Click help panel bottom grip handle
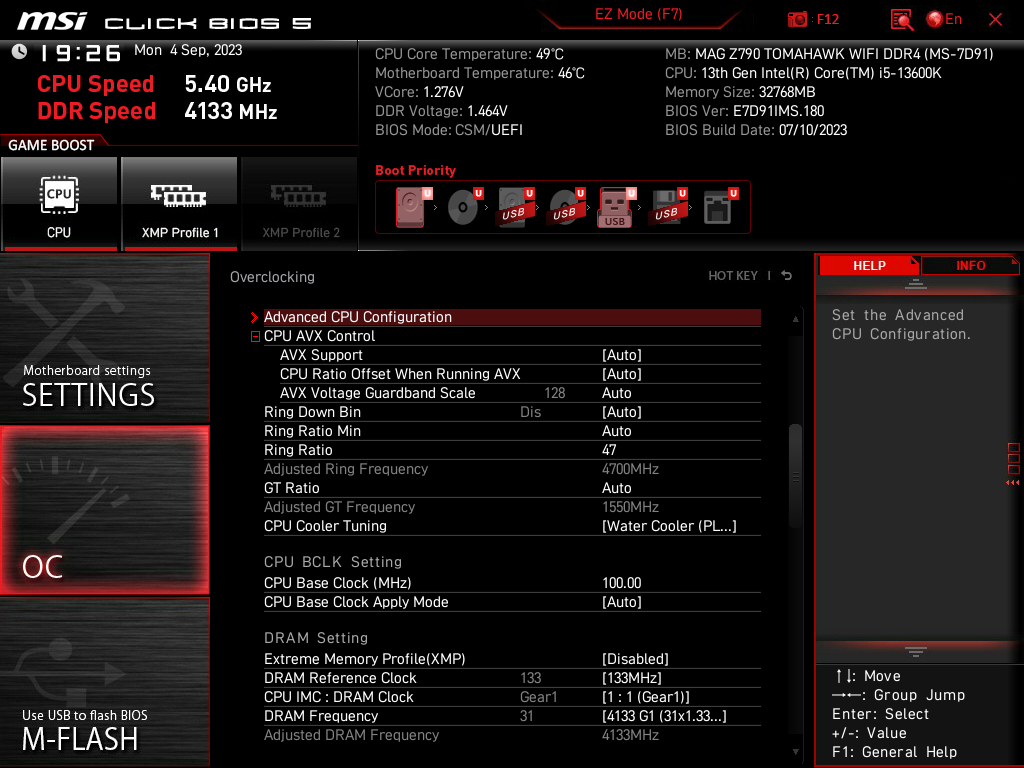The height and width of the screenshot is (768, 1024). click(x=916, y=652)
